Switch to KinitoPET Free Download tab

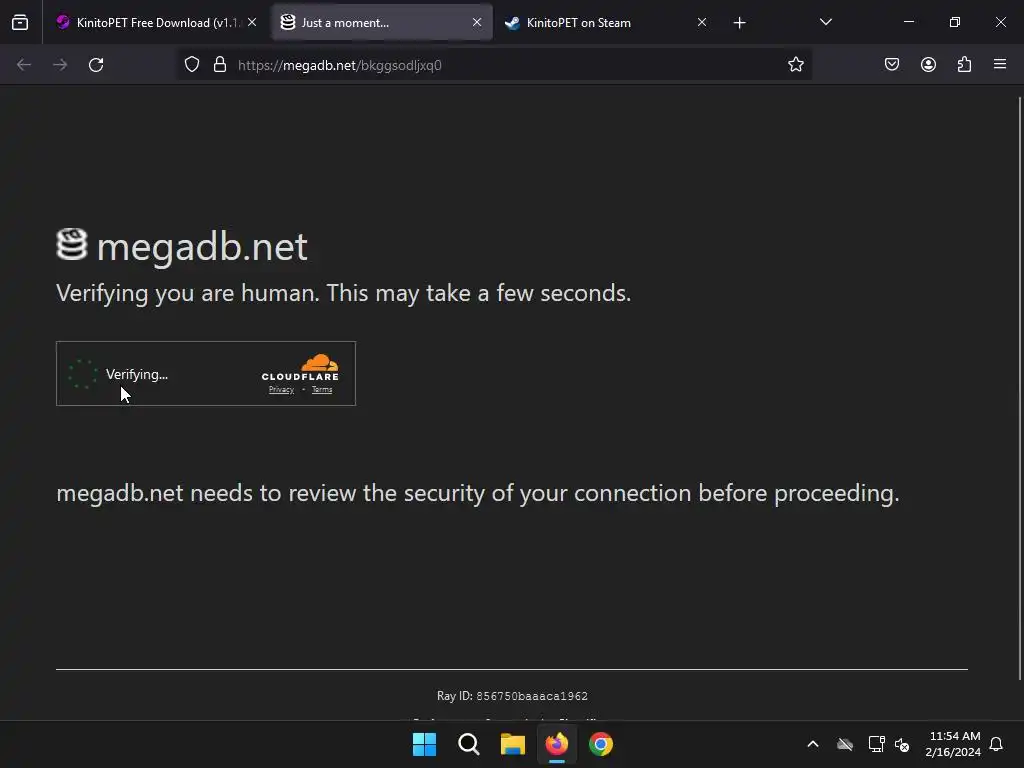[156, 23]
